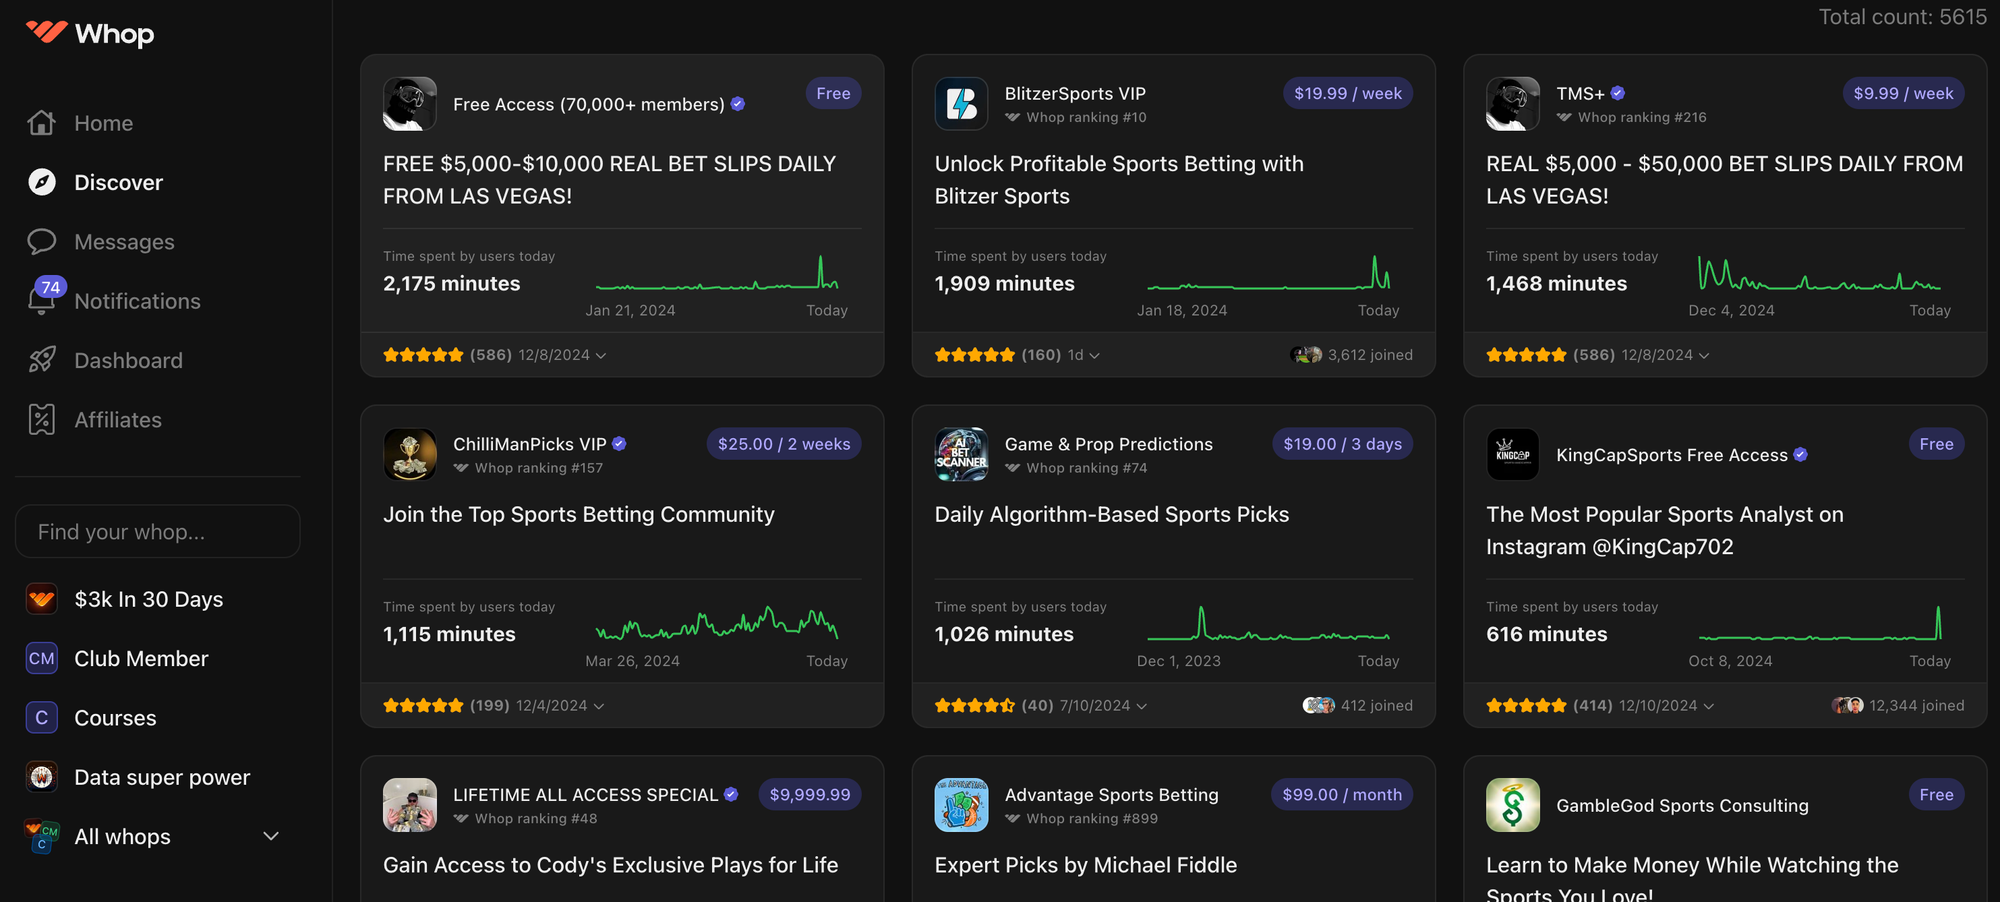Click the "2,175 minutes" value
2000x902 pixels.
point(452,283)
